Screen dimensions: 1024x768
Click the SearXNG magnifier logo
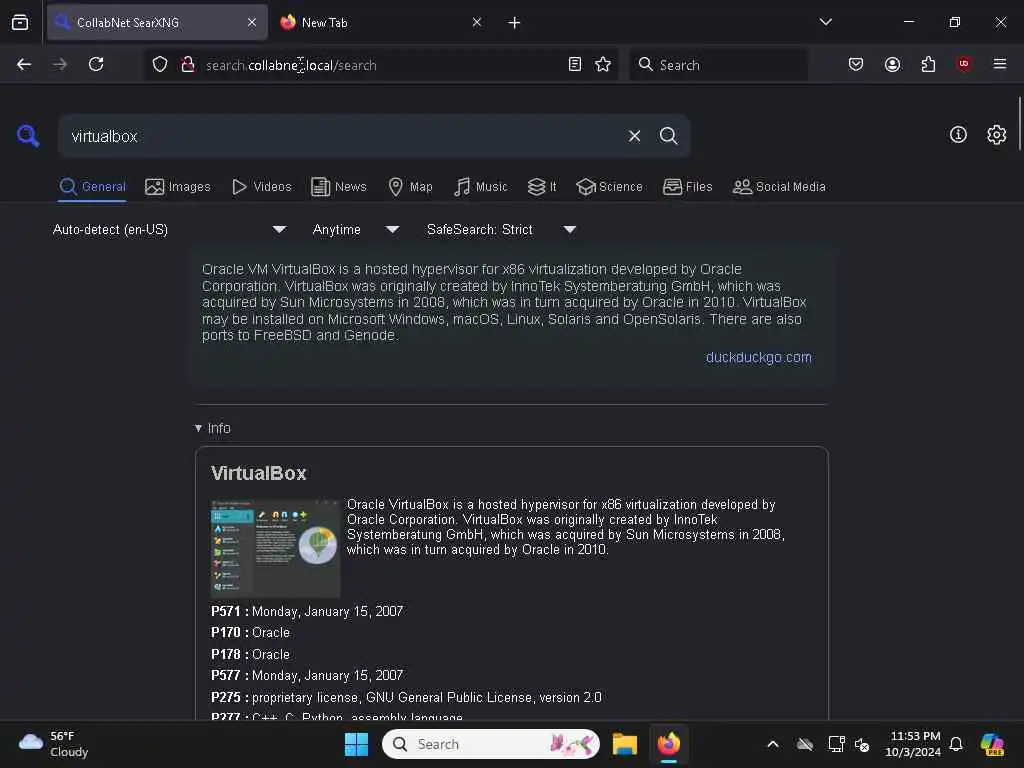tap(28, 136)
